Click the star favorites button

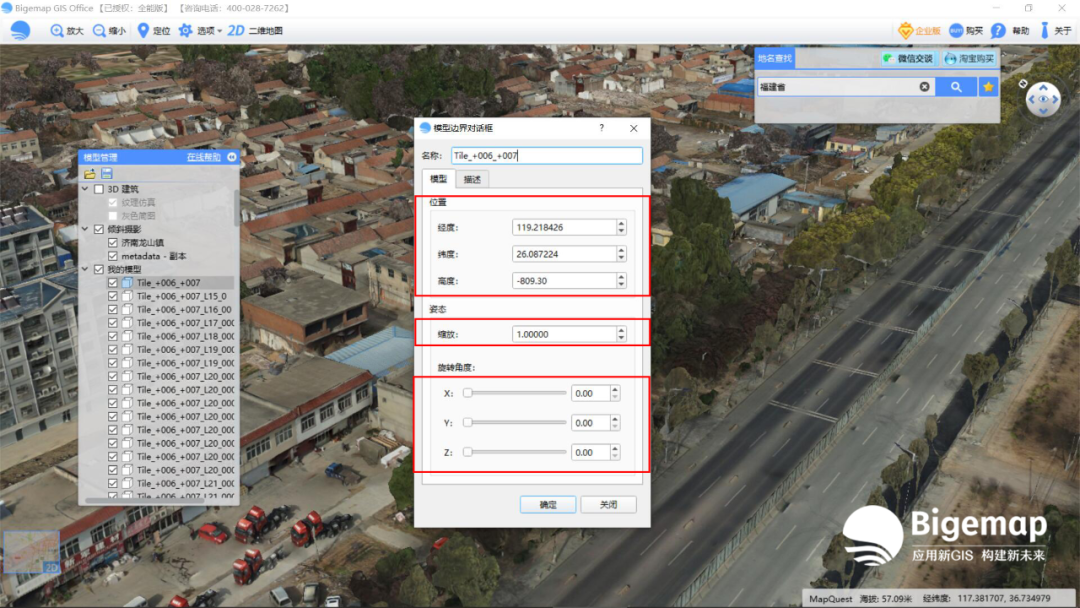988,87
